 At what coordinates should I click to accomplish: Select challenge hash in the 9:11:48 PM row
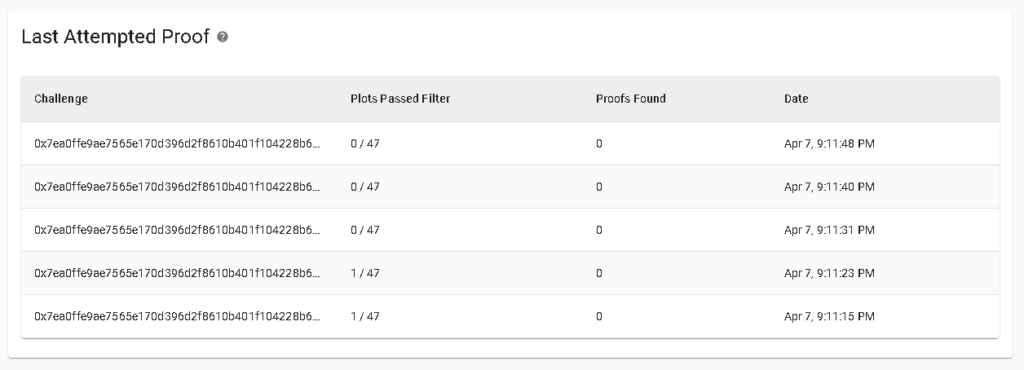(x=178, y=144)
